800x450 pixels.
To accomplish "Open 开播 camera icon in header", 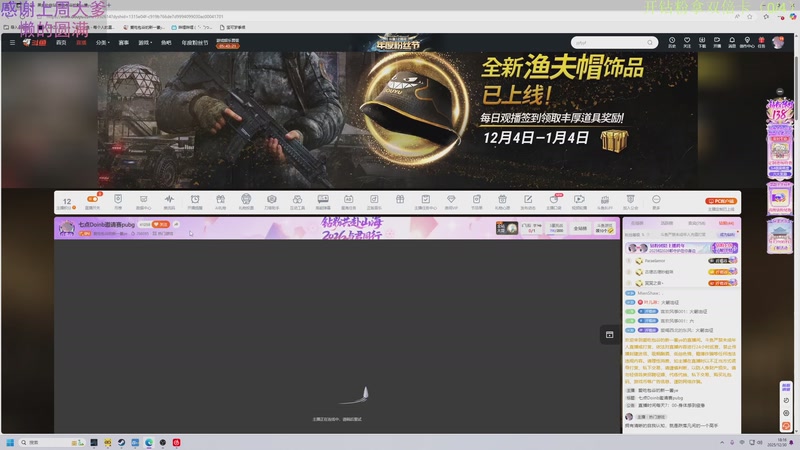I will click(x=717, y=42).
